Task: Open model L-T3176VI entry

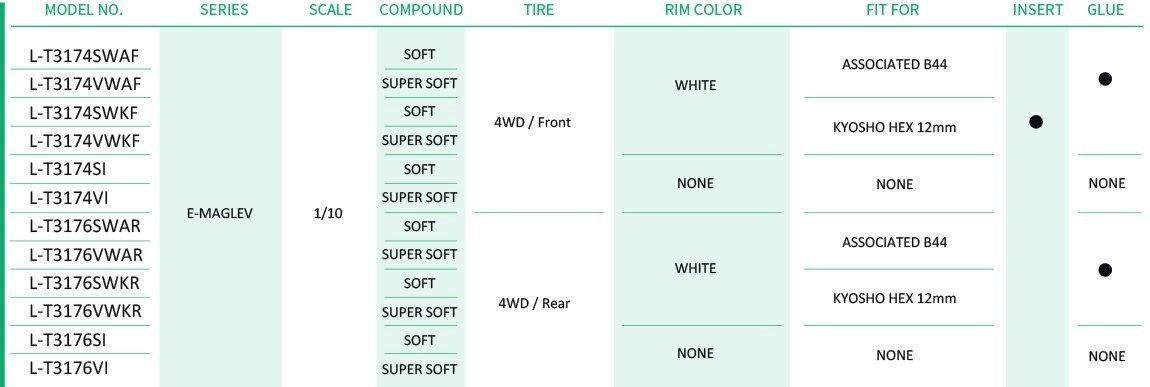Action: (x=69, y=368)
